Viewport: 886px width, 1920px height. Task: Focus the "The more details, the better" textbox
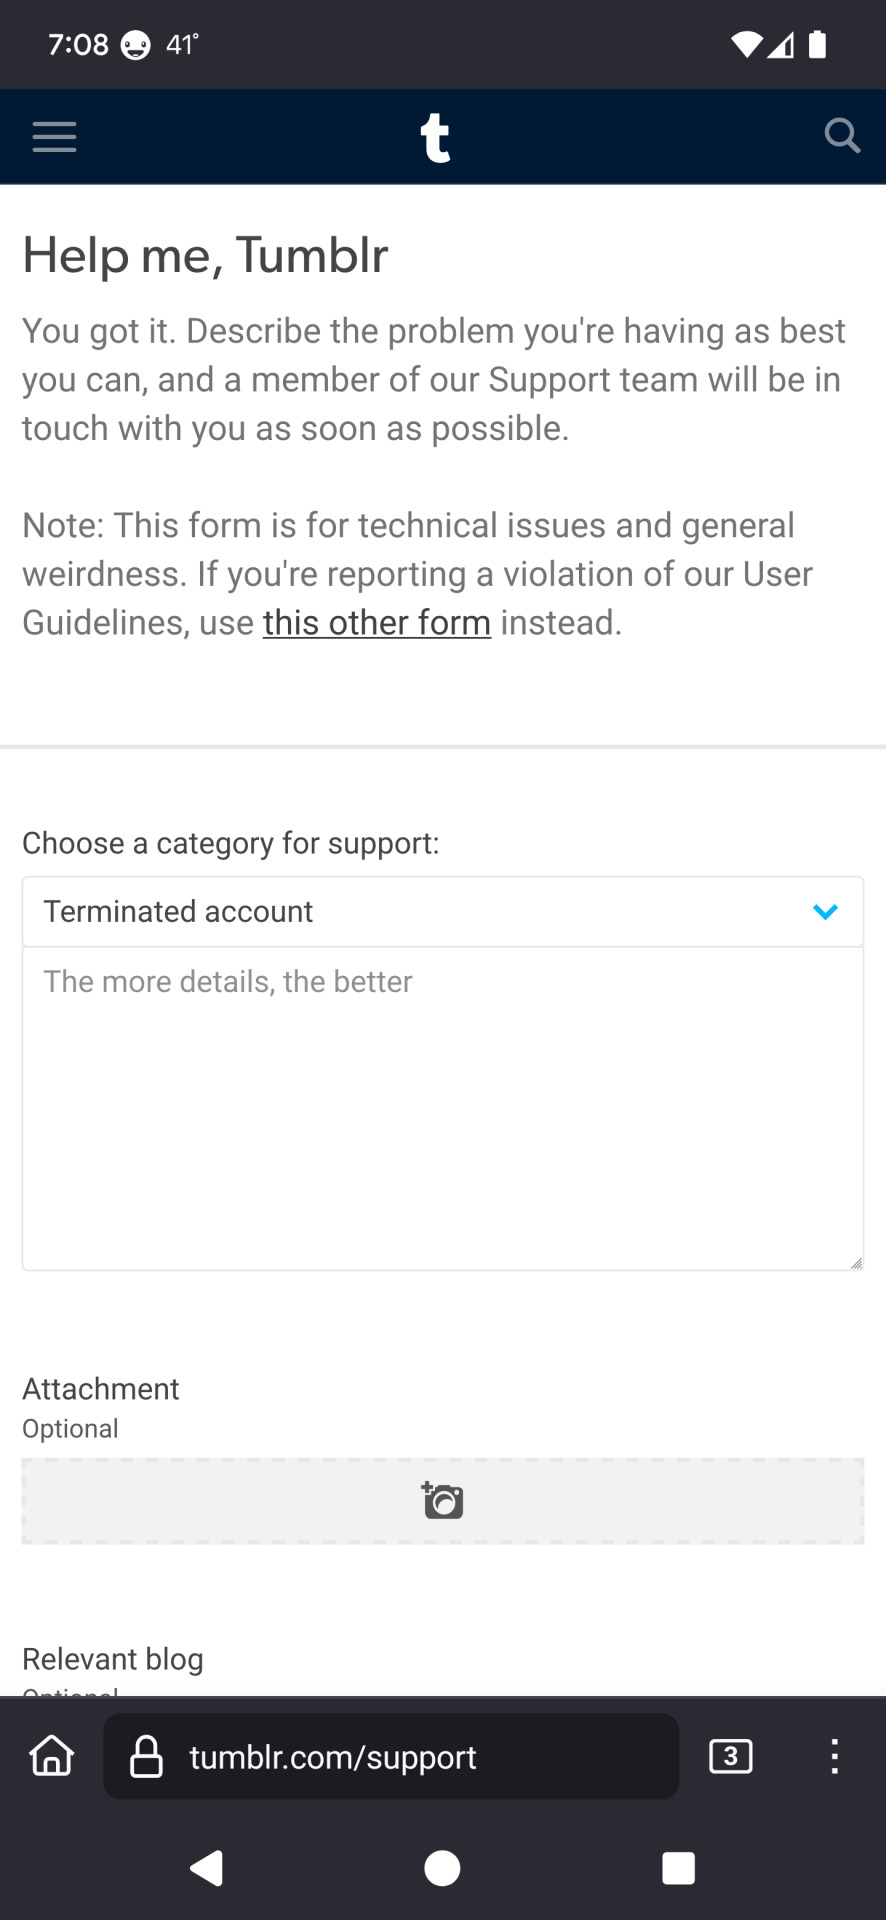pos(443,1108)
